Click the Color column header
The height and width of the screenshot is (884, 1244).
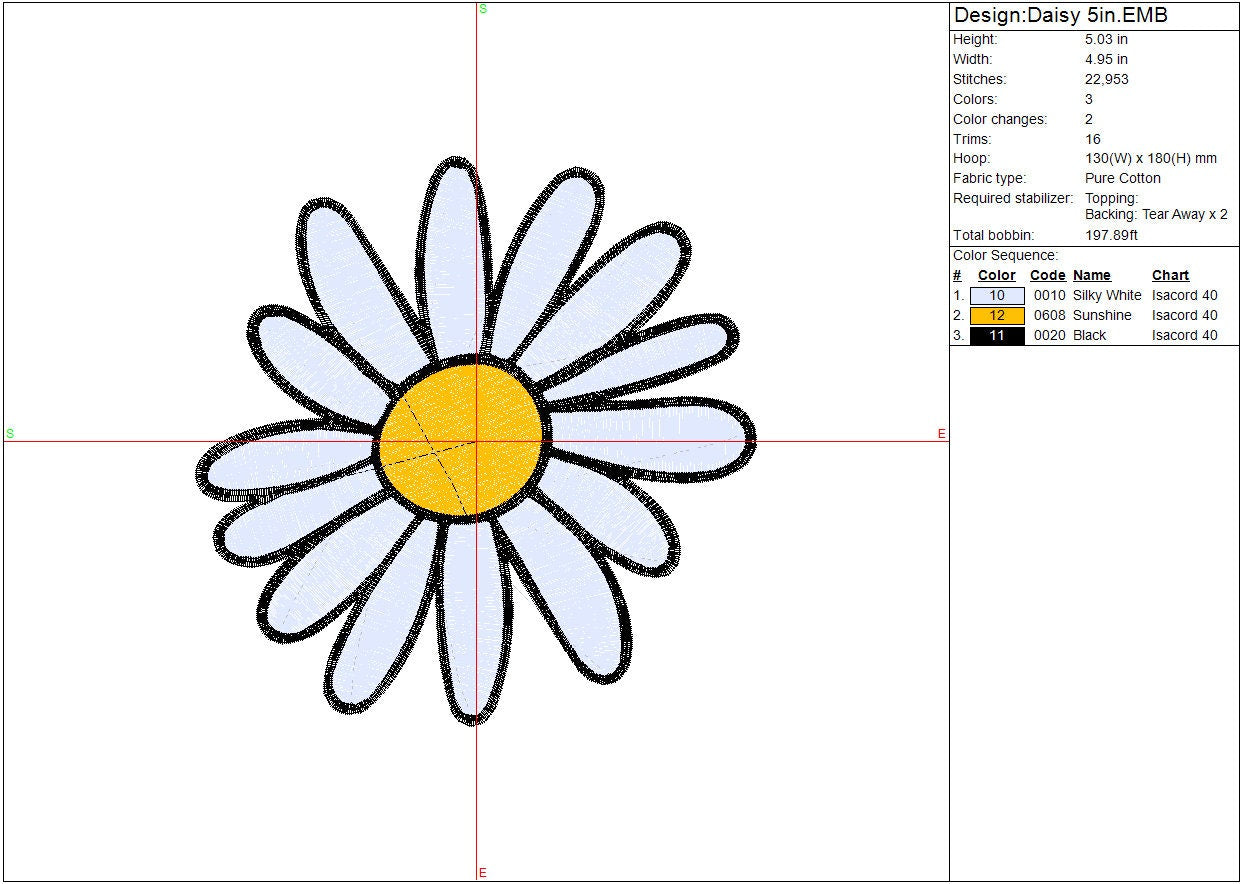(996, 276)
